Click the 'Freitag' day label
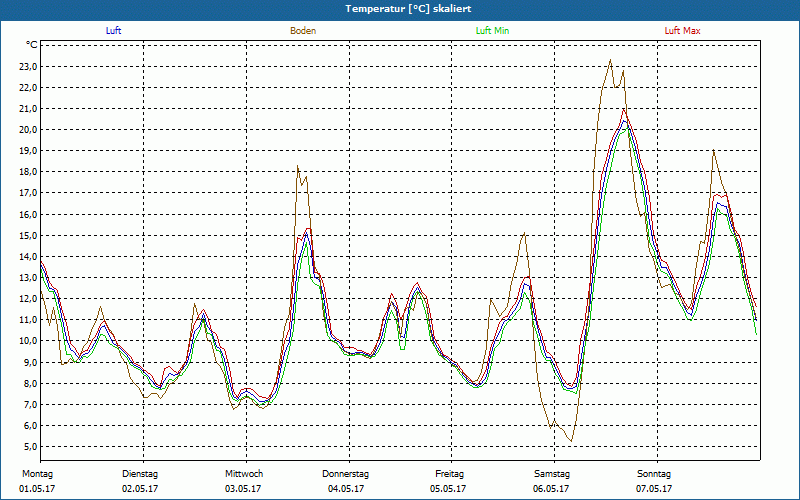Screen dimensions: 800x500 449,474
